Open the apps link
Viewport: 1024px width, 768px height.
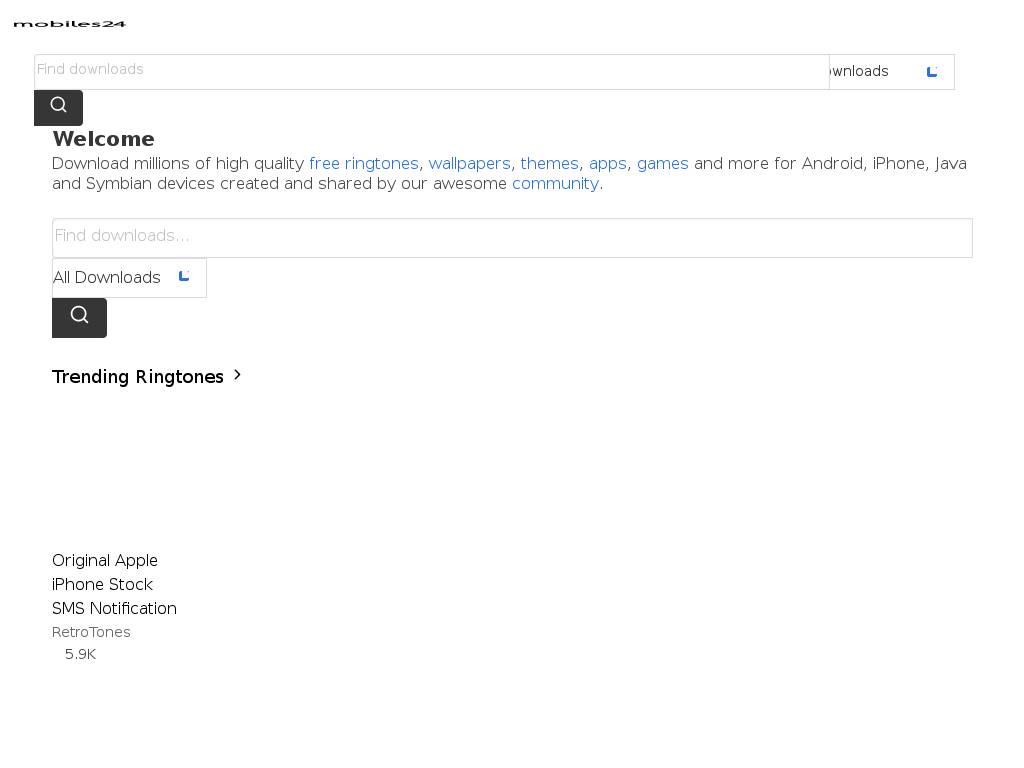click(x=607, y=164)
